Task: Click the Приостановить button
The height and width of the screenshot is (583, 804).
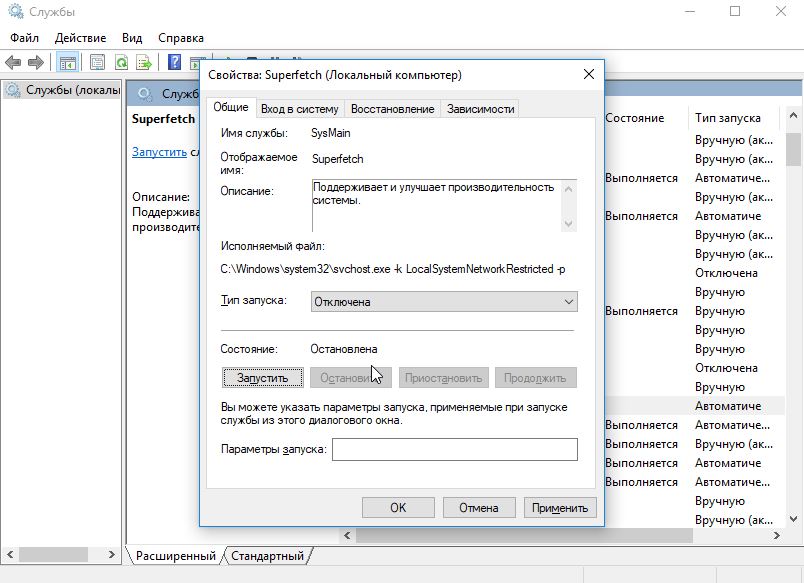Action: [x=444, y=378]
